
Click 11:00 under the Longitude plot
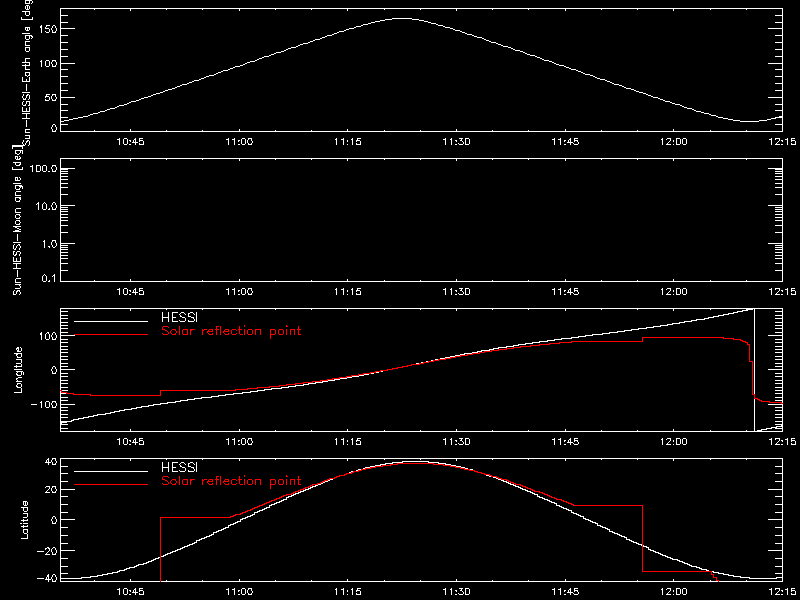[x=239, y=441]
